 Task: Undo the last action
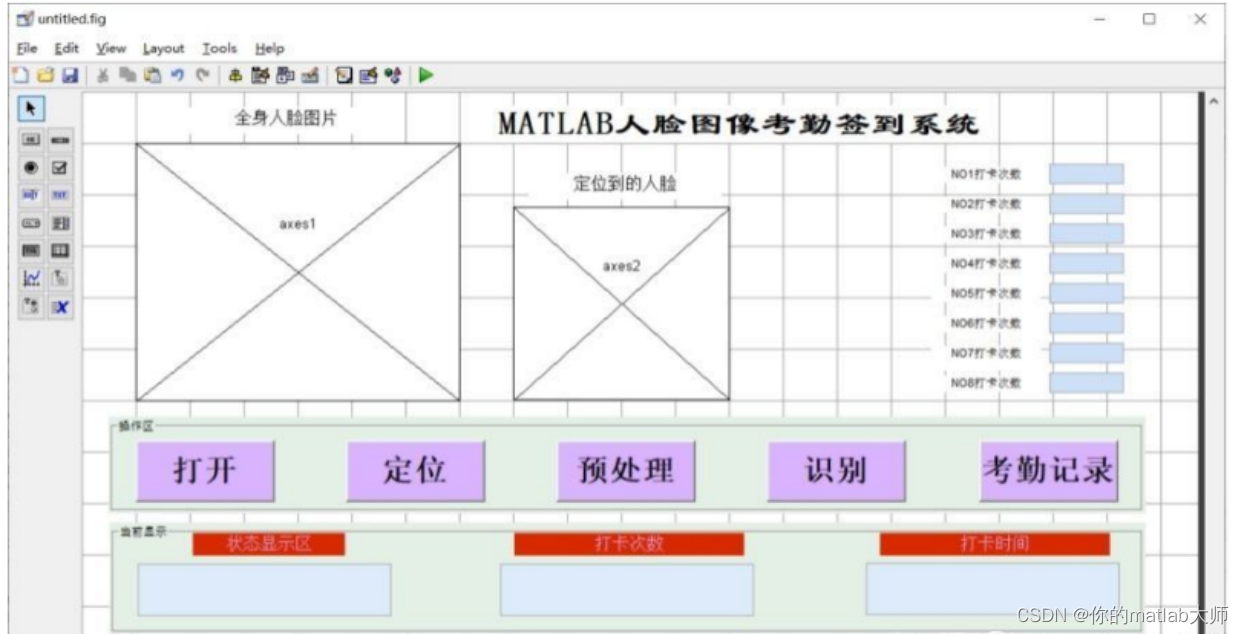click(x=177, y=75)
